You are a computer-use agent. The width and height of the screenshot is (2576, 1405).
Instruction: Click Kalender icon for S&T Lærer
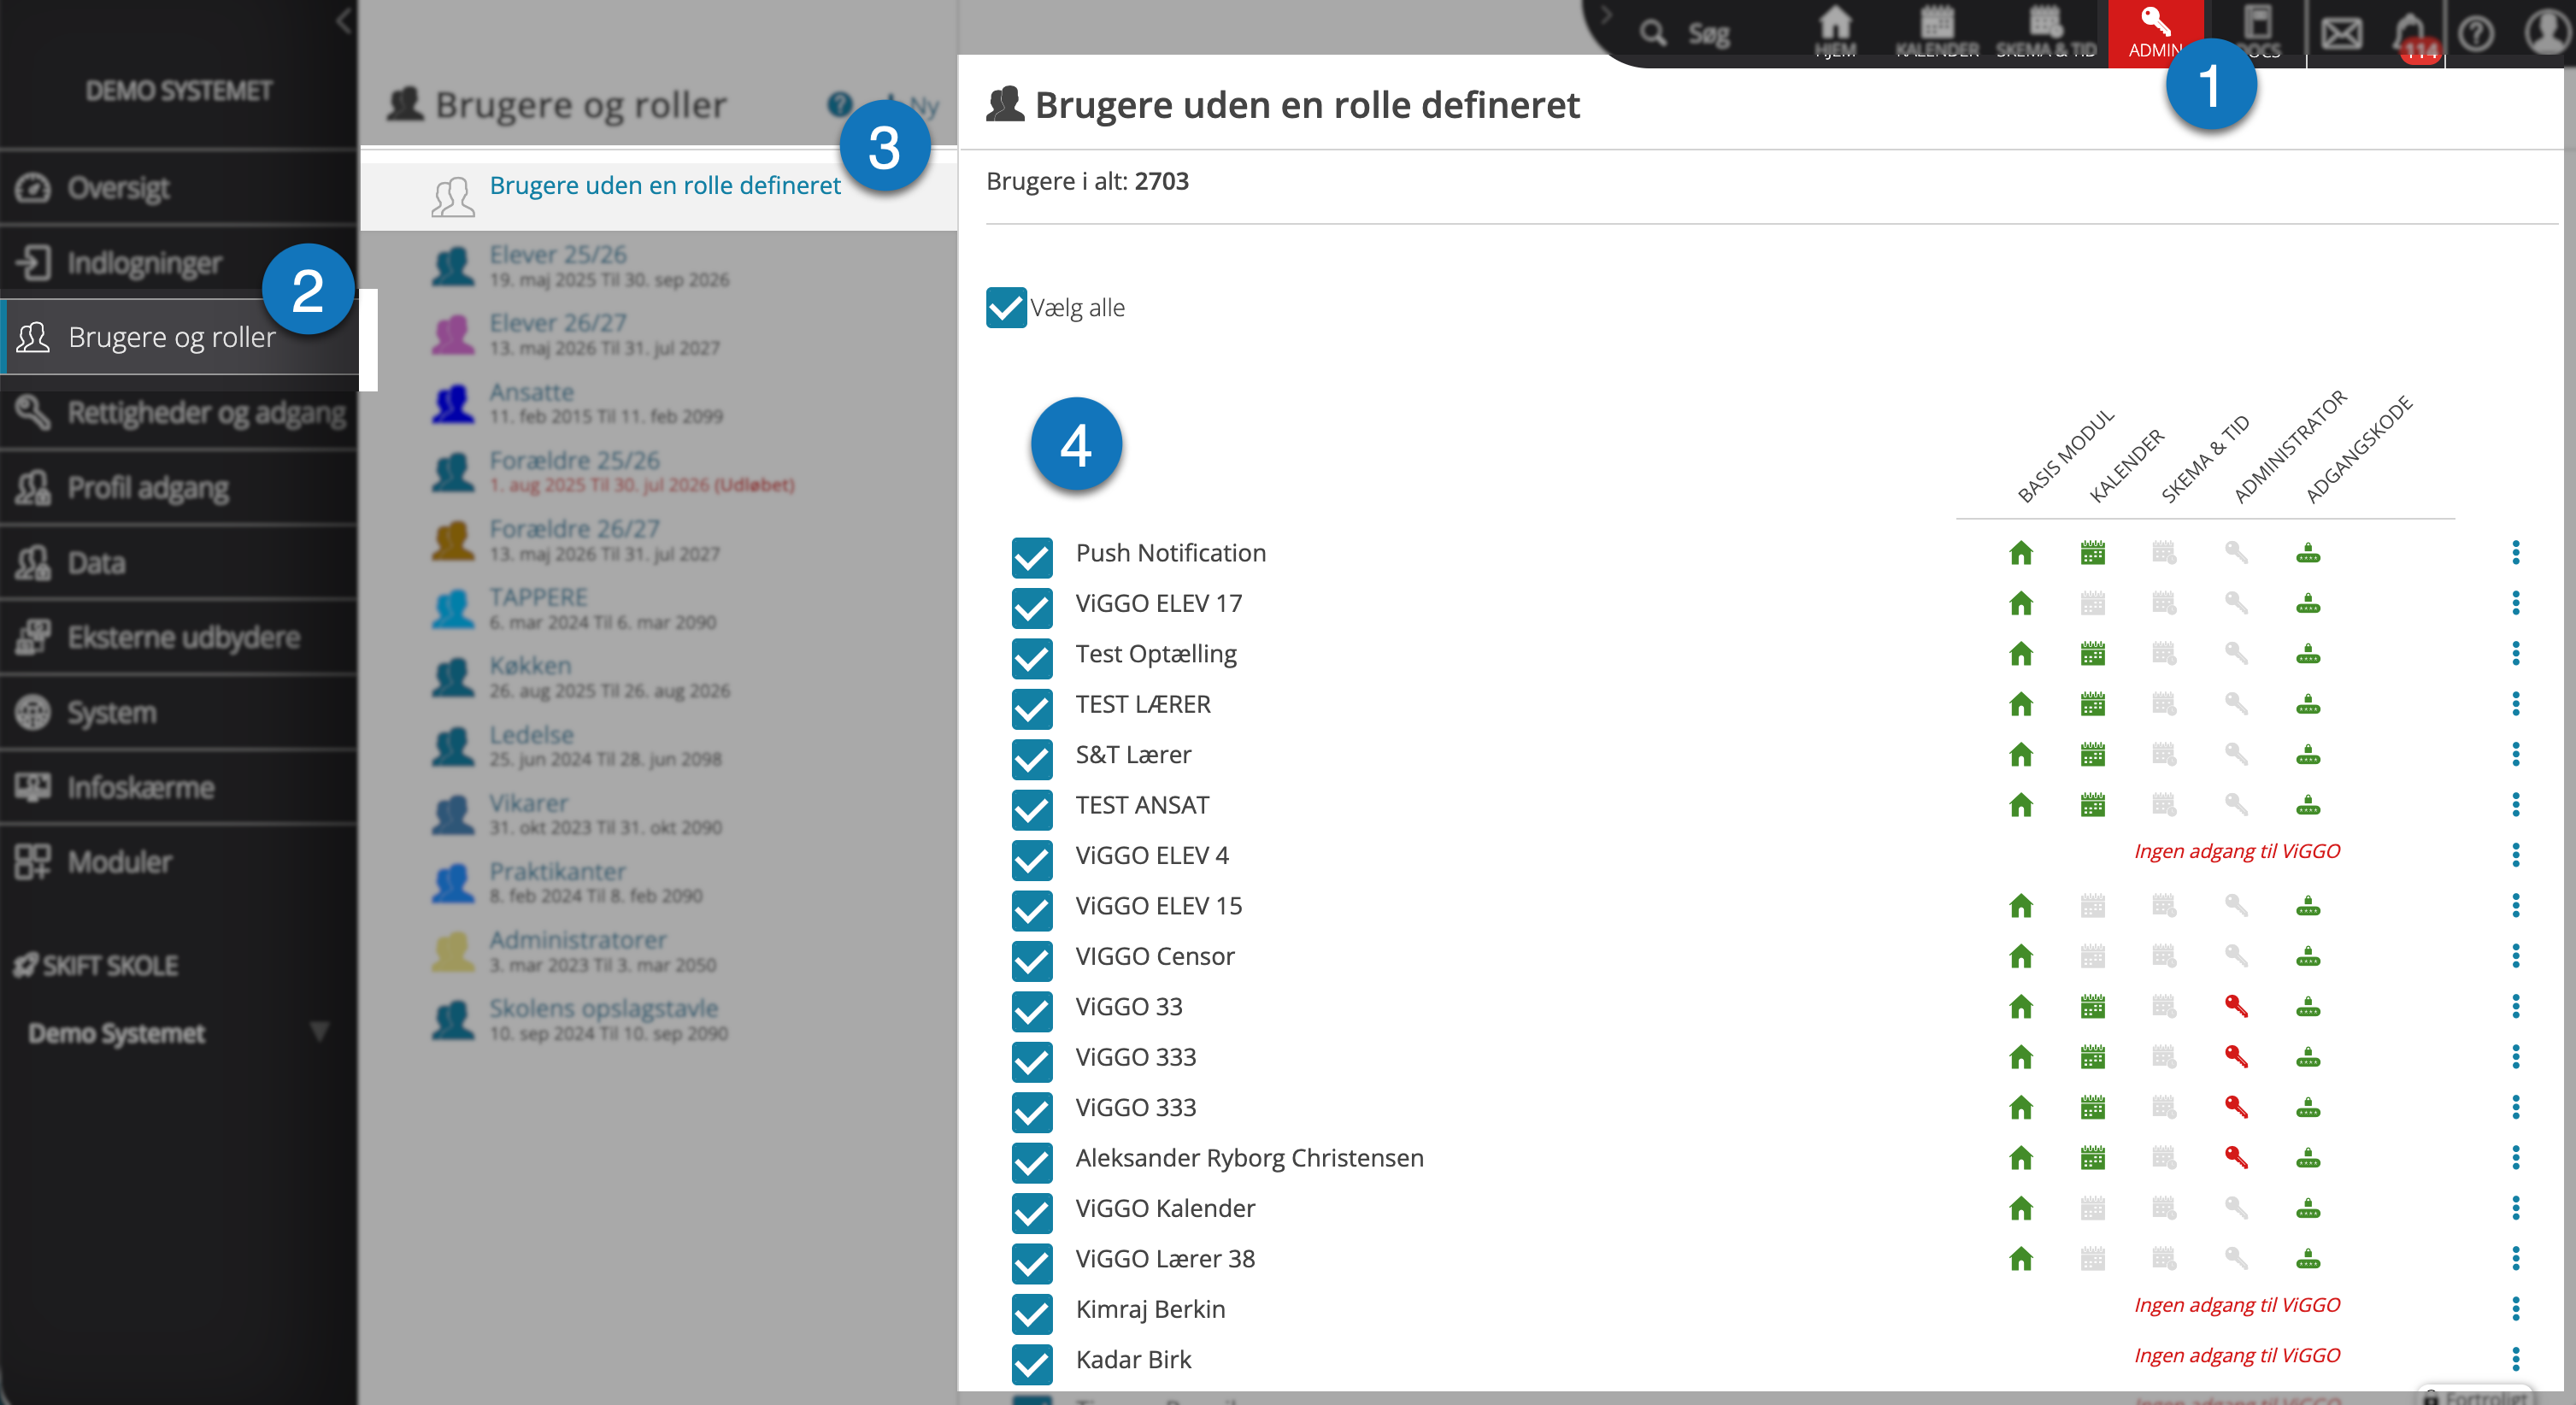point(2093,754)
